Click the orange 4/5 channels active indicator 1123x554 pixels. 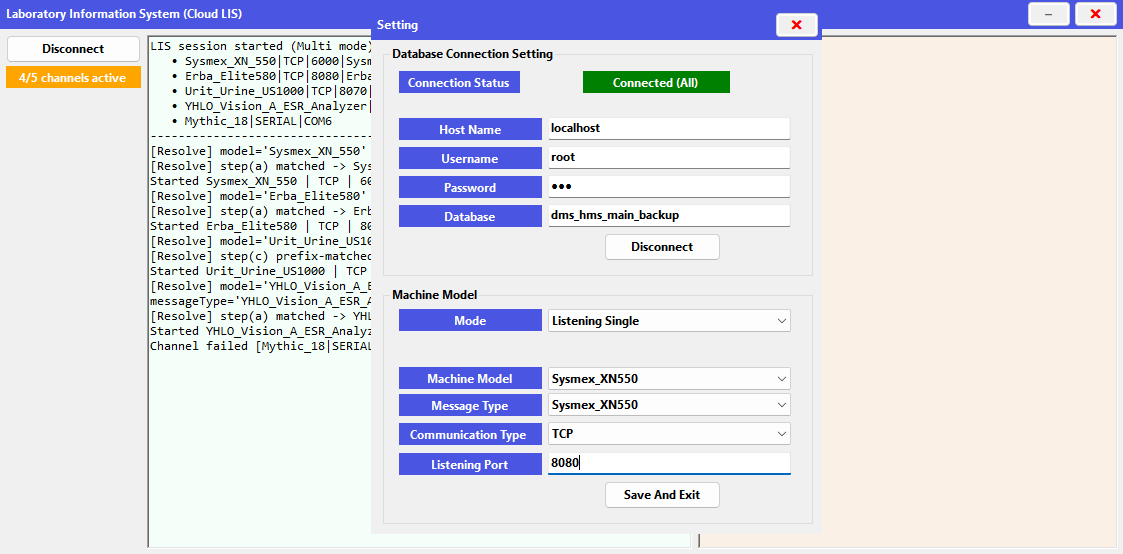pos(73,77)
